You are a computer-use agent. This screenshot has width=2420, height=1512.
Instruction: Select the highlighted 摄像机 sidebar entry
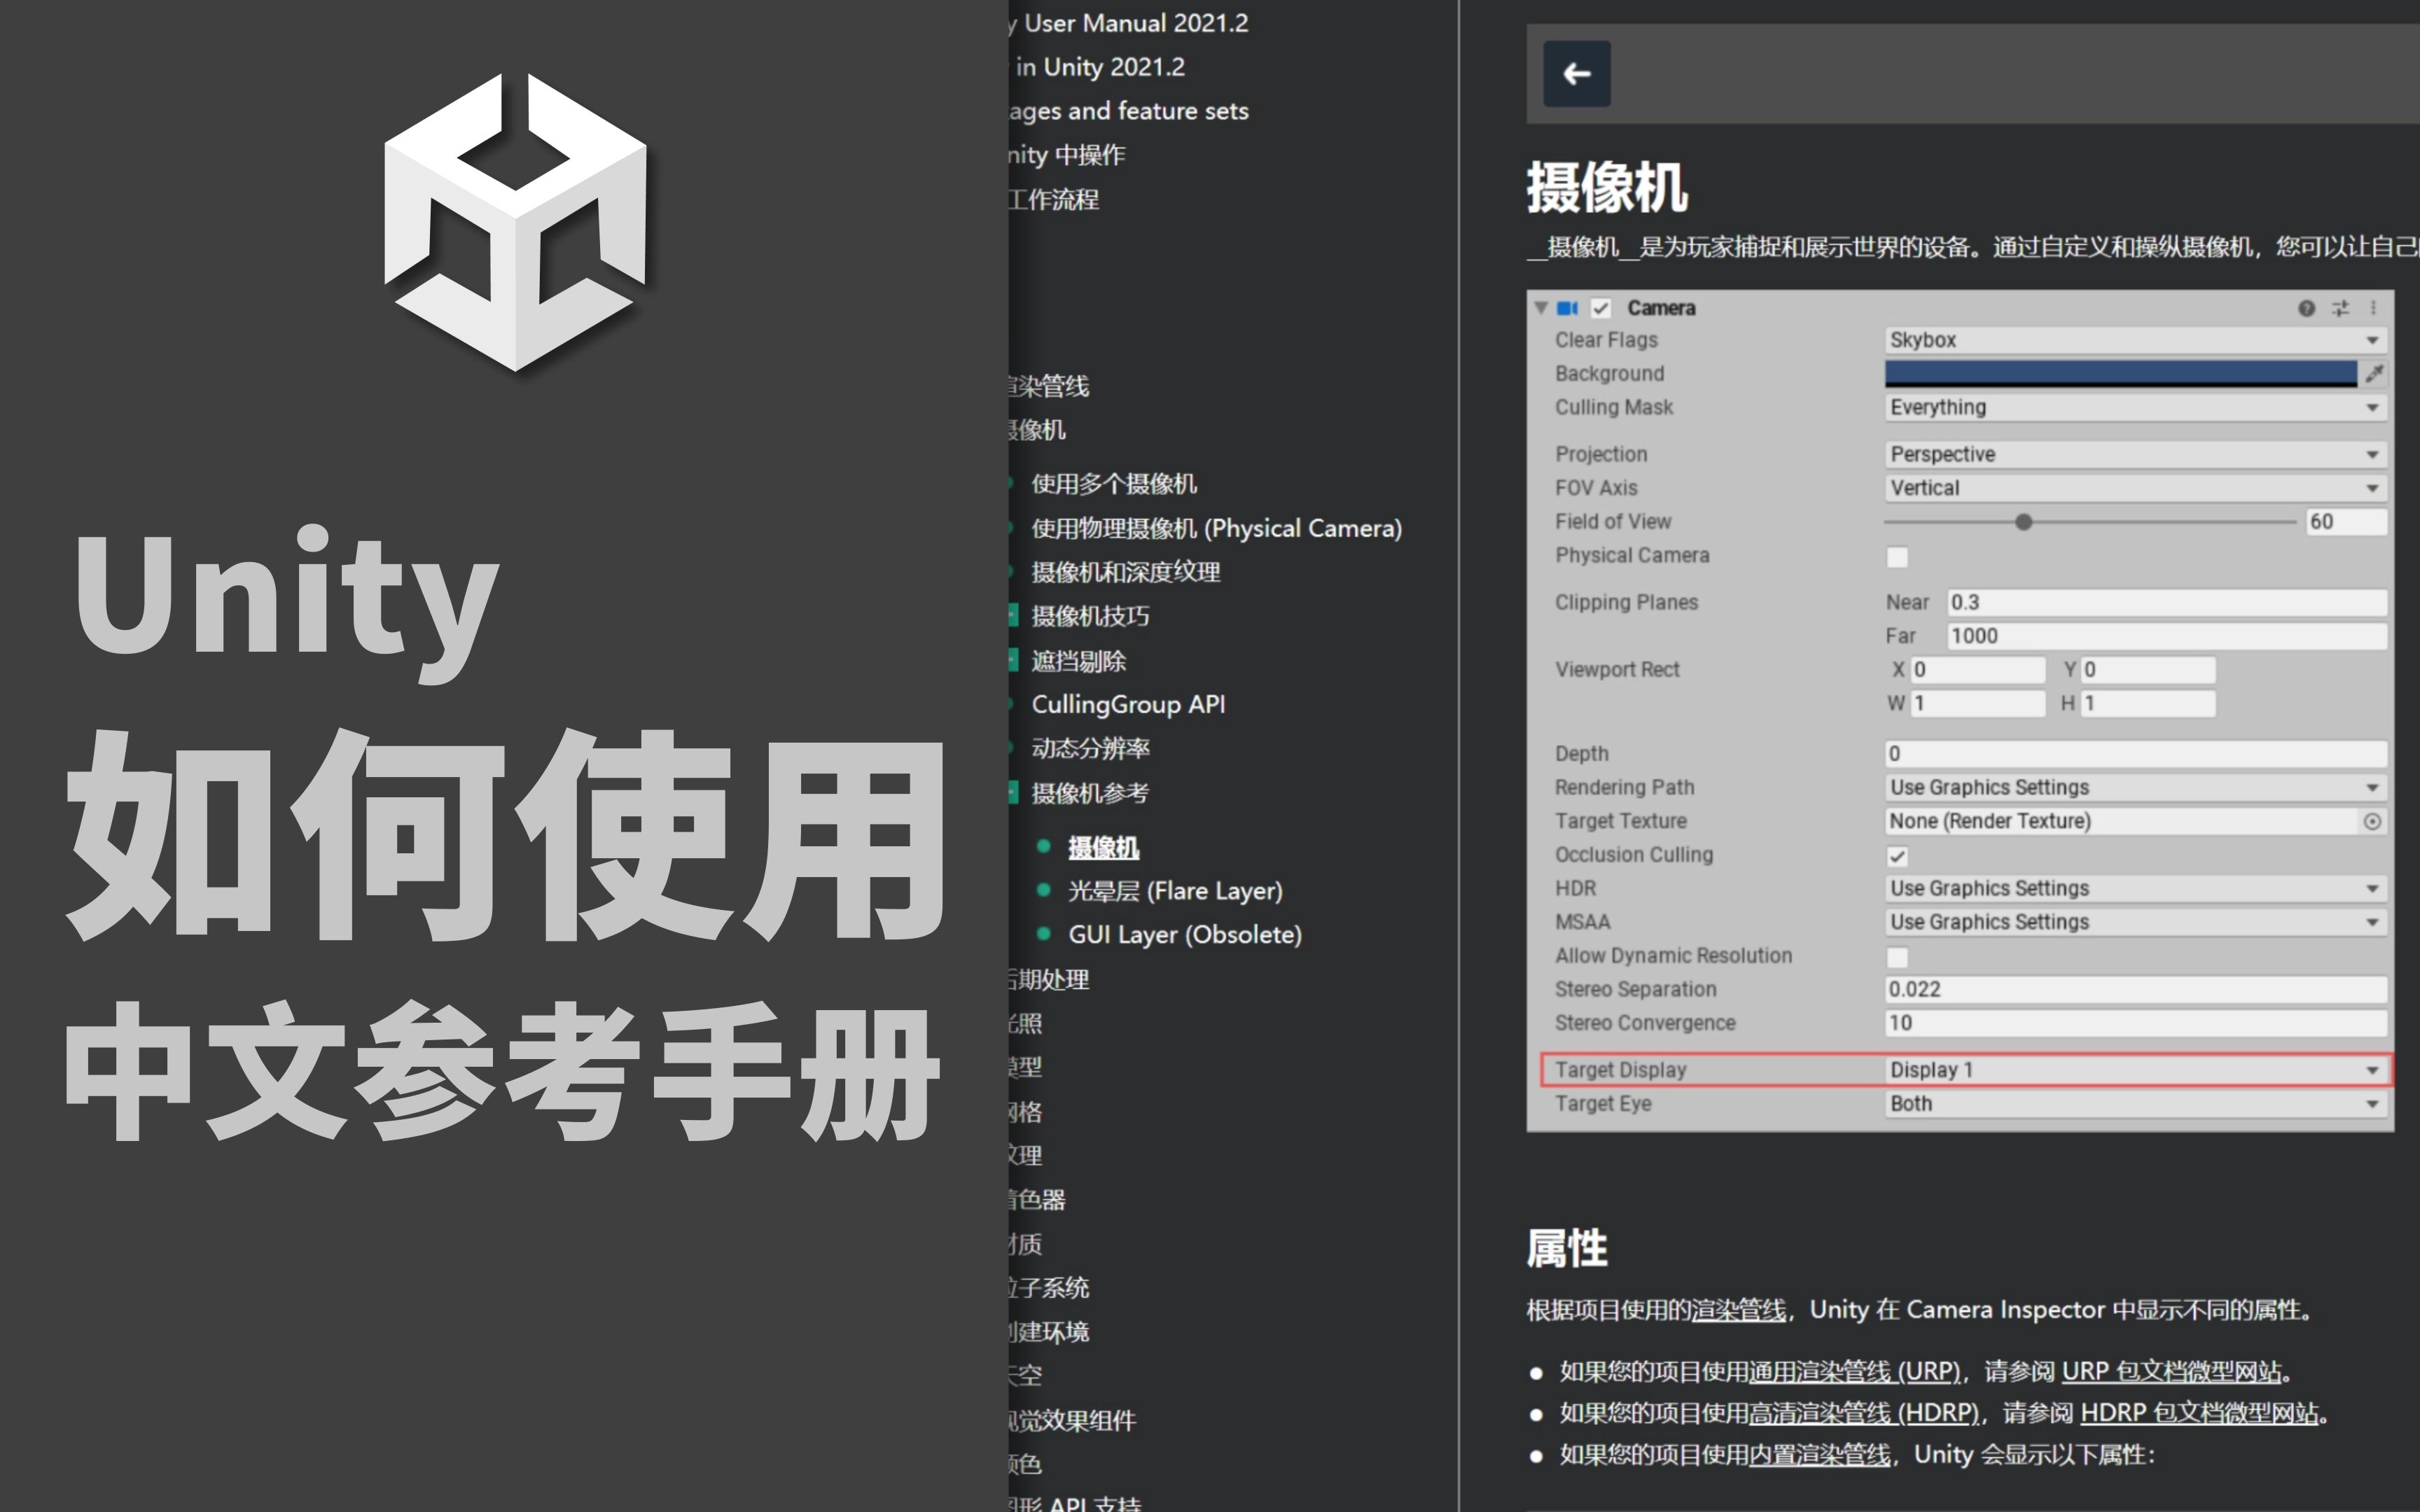click(x=1104, y=848)
